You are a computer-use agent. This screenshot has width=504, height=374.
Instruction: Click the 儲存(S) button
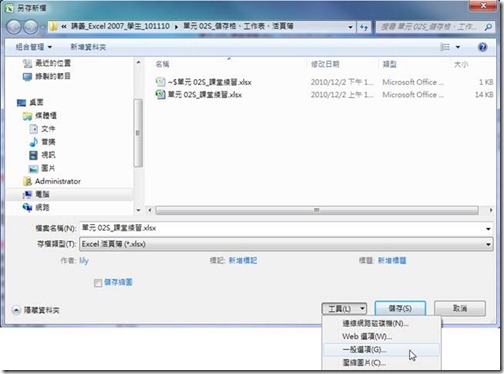400,308
